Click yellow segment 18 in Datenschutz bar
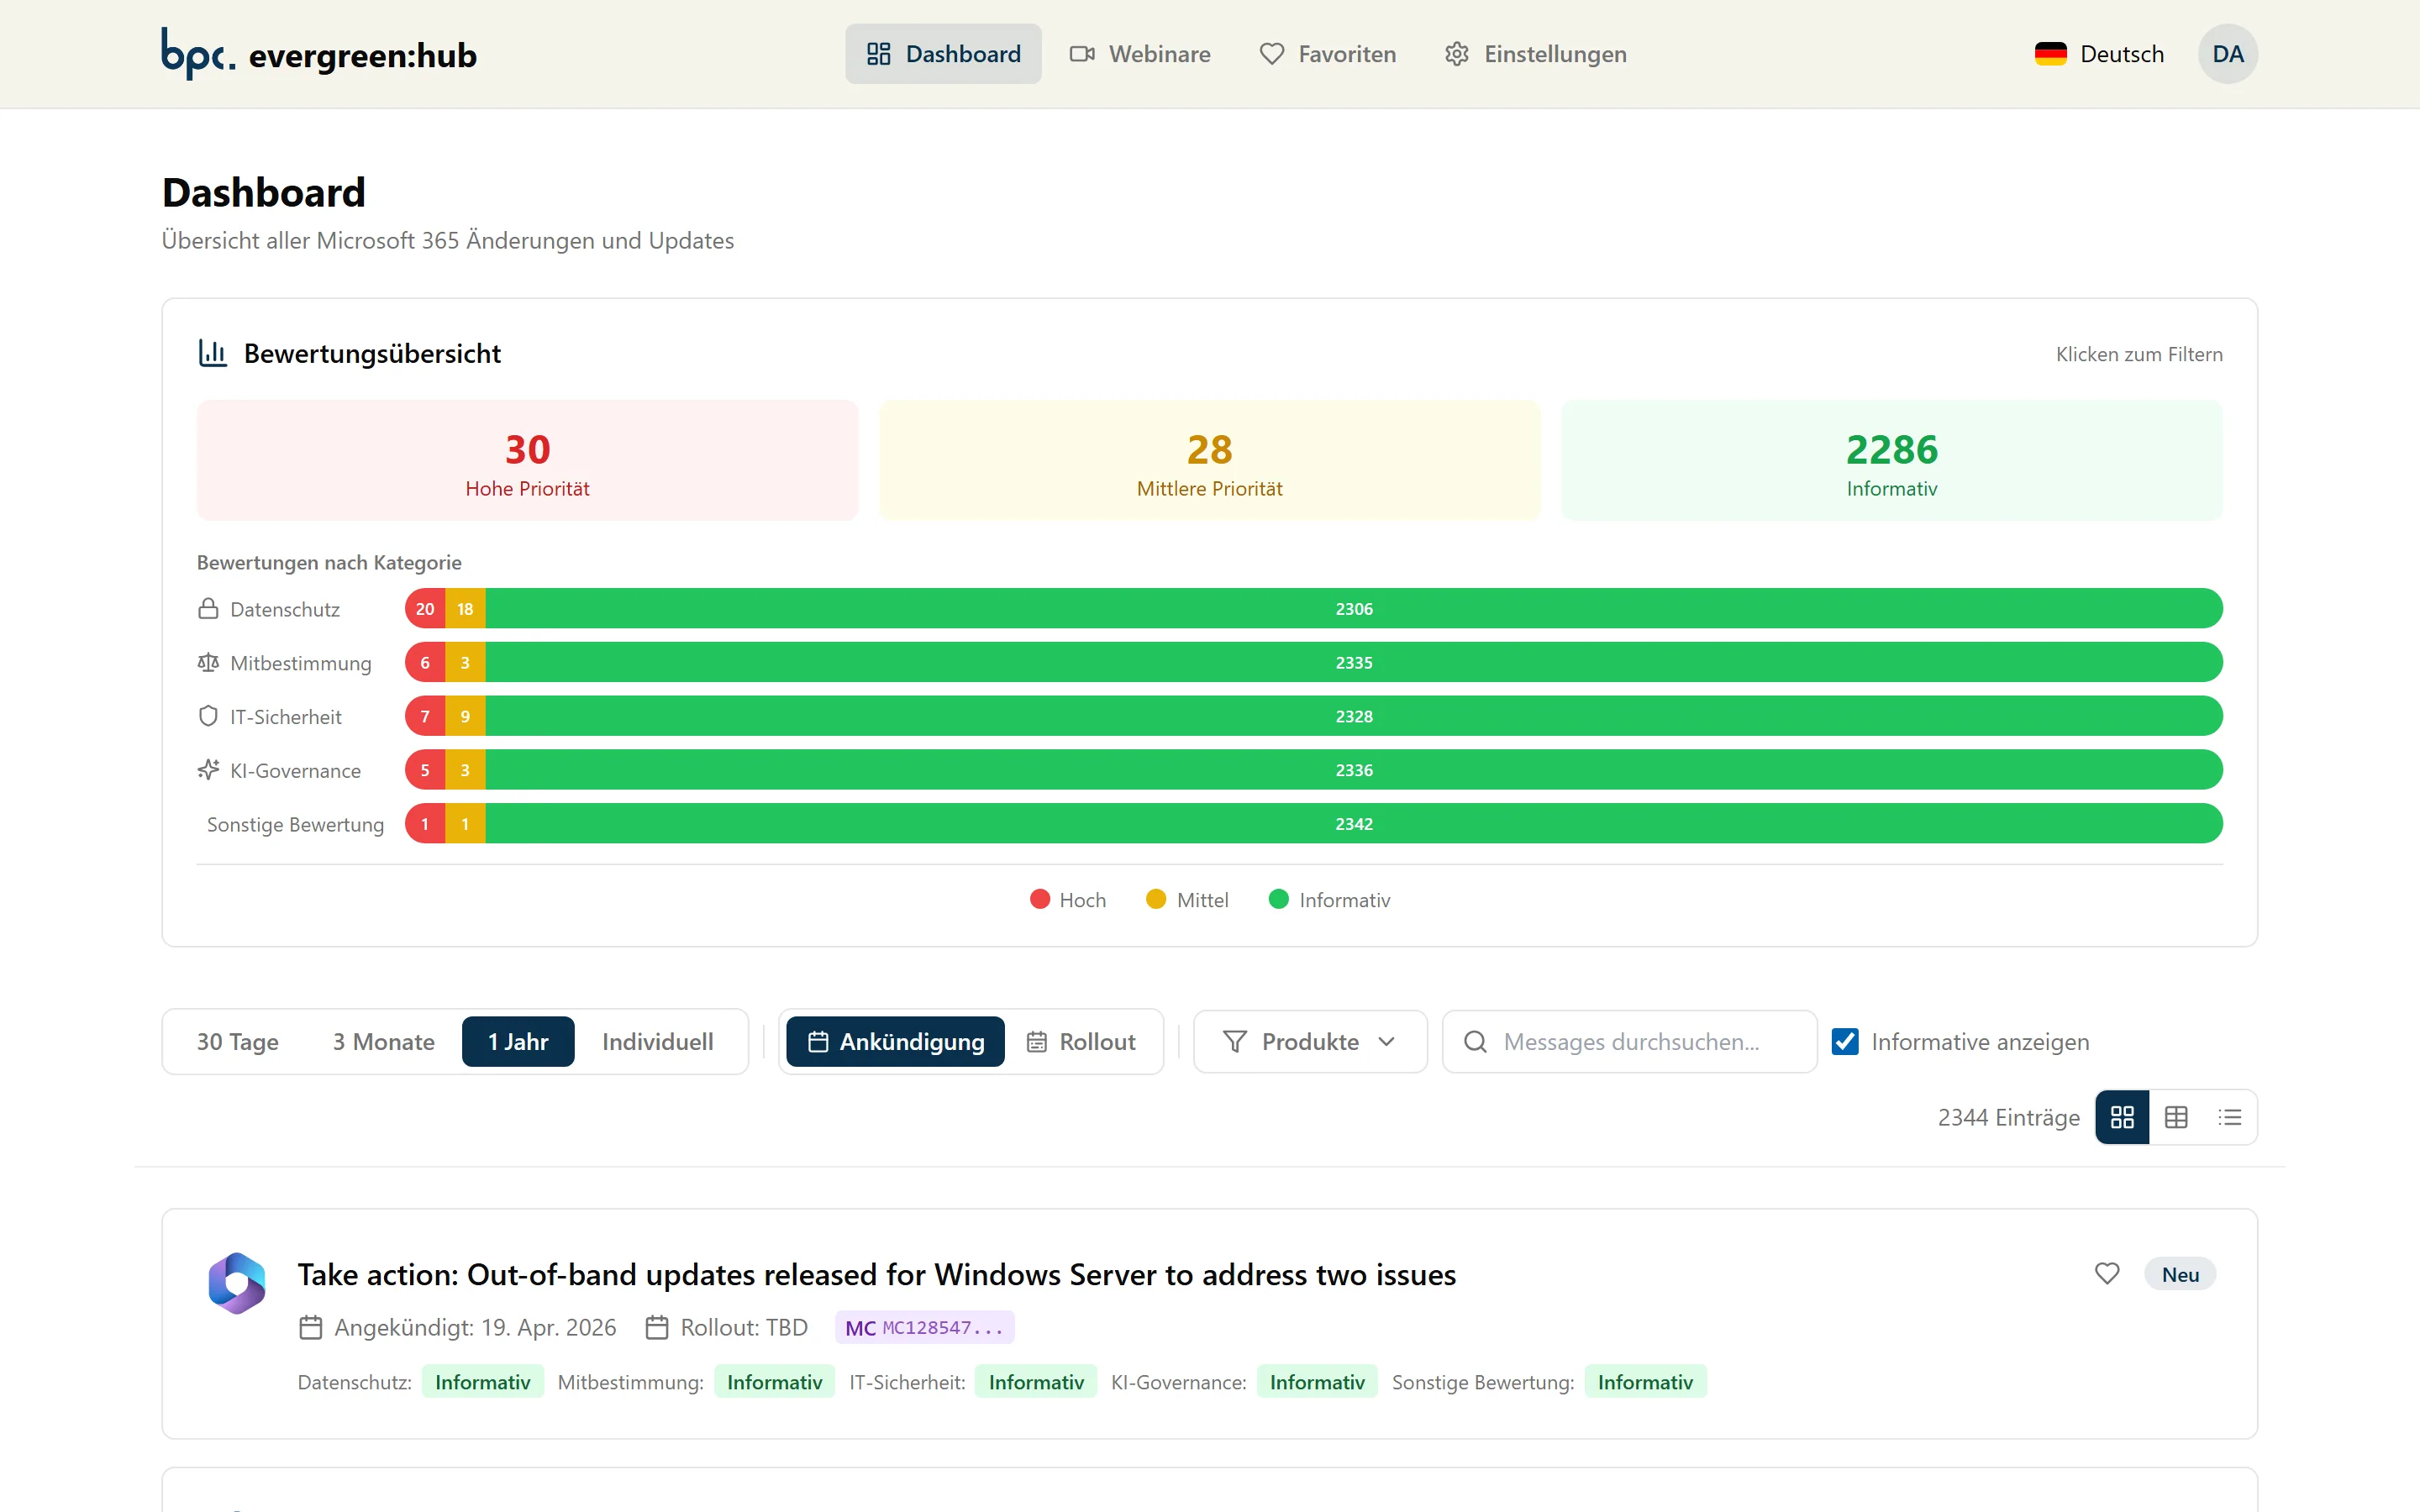The width and height of the screenshot is (2420, 1512). [465, 608]
